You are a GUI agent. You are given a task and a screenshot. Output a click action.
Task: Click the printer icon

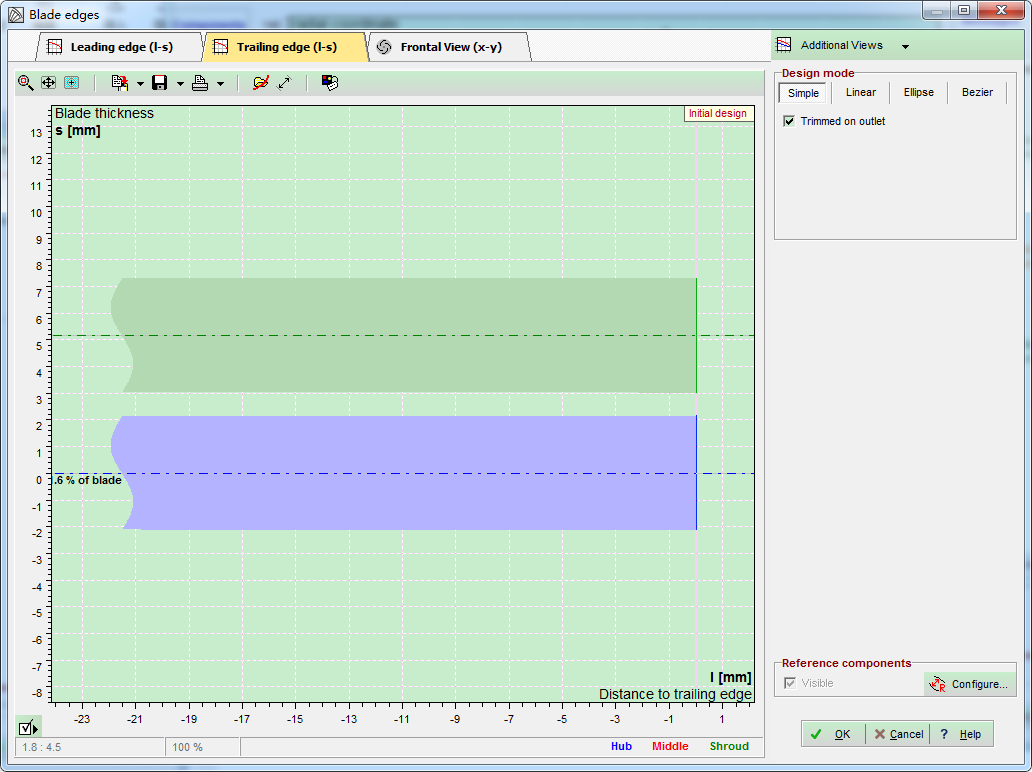[x=200, y=83]
